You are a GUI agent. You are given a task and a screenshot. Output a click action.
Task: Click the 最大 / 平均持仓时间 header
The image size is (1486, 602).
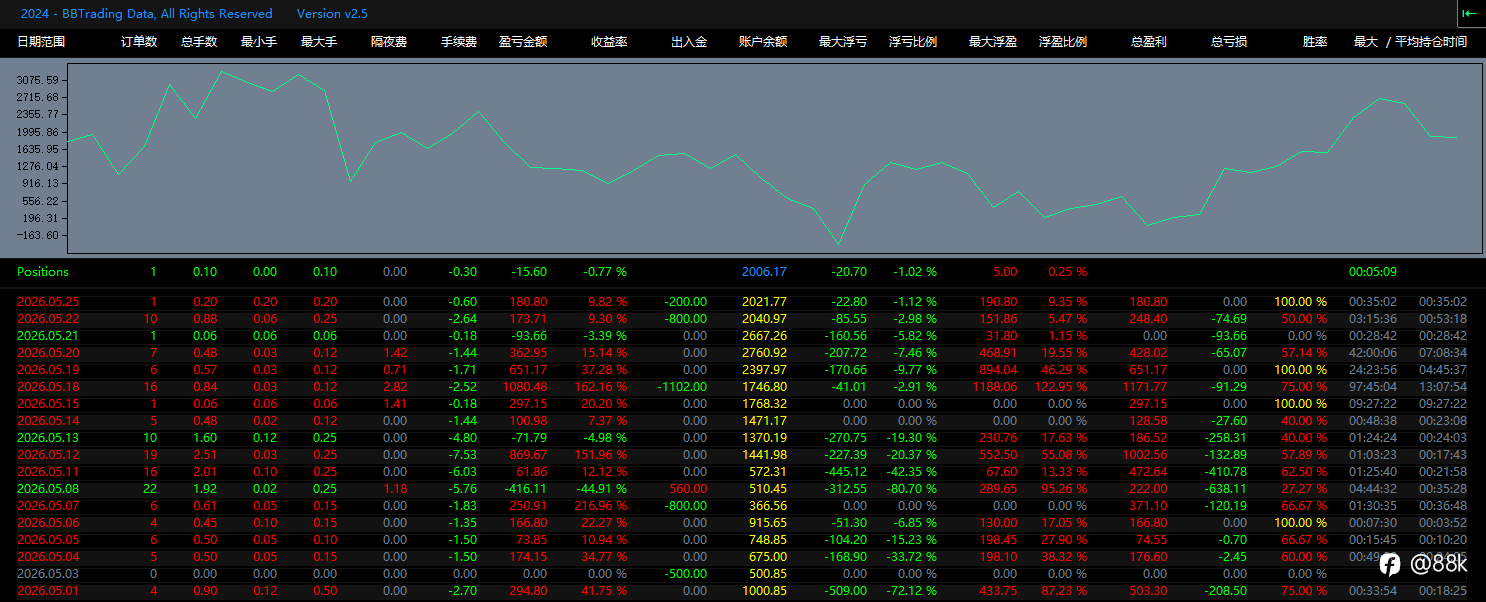[1410, 42]
